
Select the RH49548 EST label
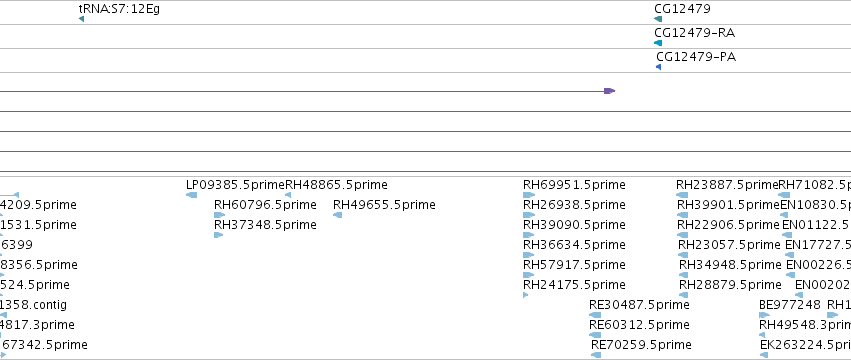[x=805, y=325]
